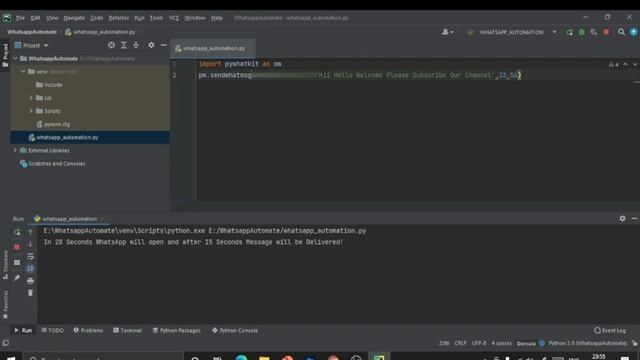Click CRLF line separator in status bar

tap(460, 343)
